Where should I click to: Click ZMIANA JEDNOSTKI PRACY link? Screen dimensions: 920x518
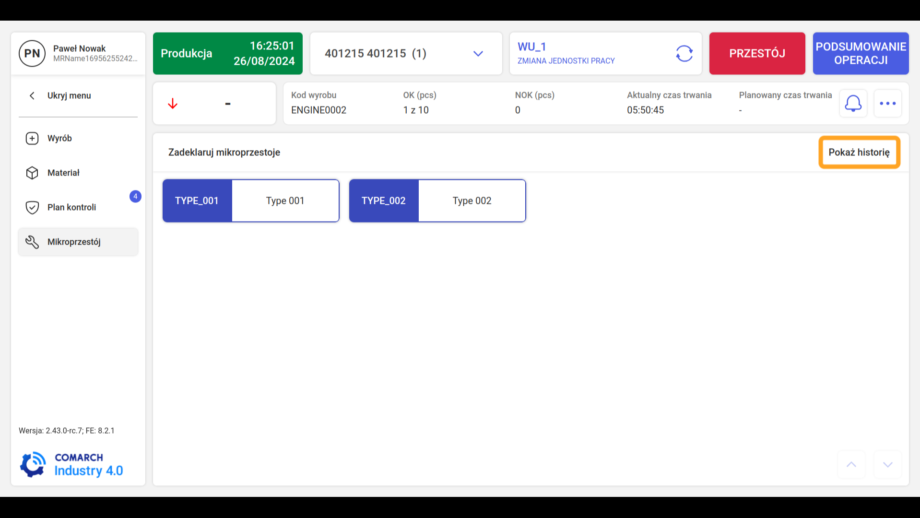pyautogui.click(x=566, y=61)
